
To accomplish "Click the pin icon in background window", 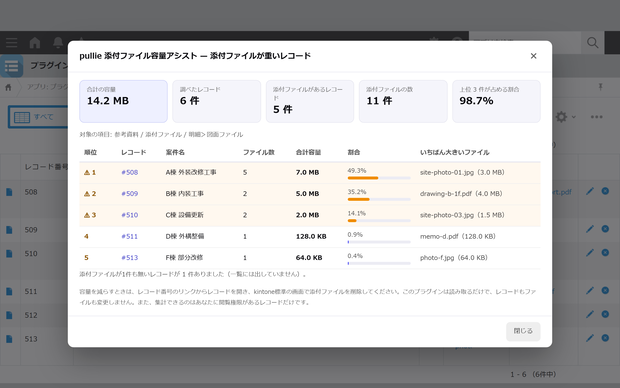I will click(x=600, y=87).
